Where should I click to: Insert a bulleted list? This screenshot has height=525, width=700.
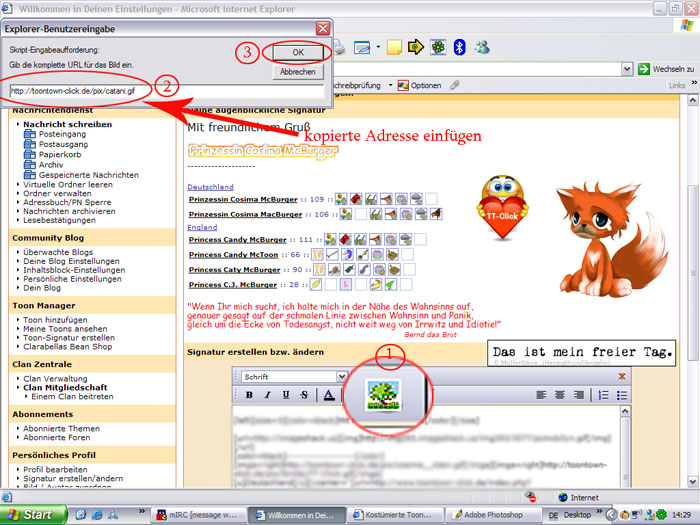pos(621,395)
